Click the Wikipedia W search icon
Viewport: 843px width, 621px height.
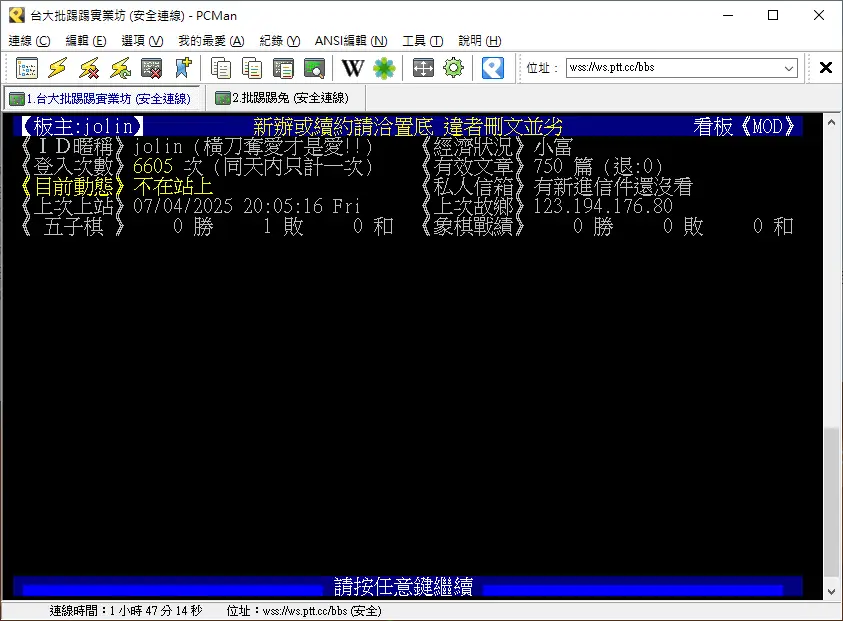[352, 68]
